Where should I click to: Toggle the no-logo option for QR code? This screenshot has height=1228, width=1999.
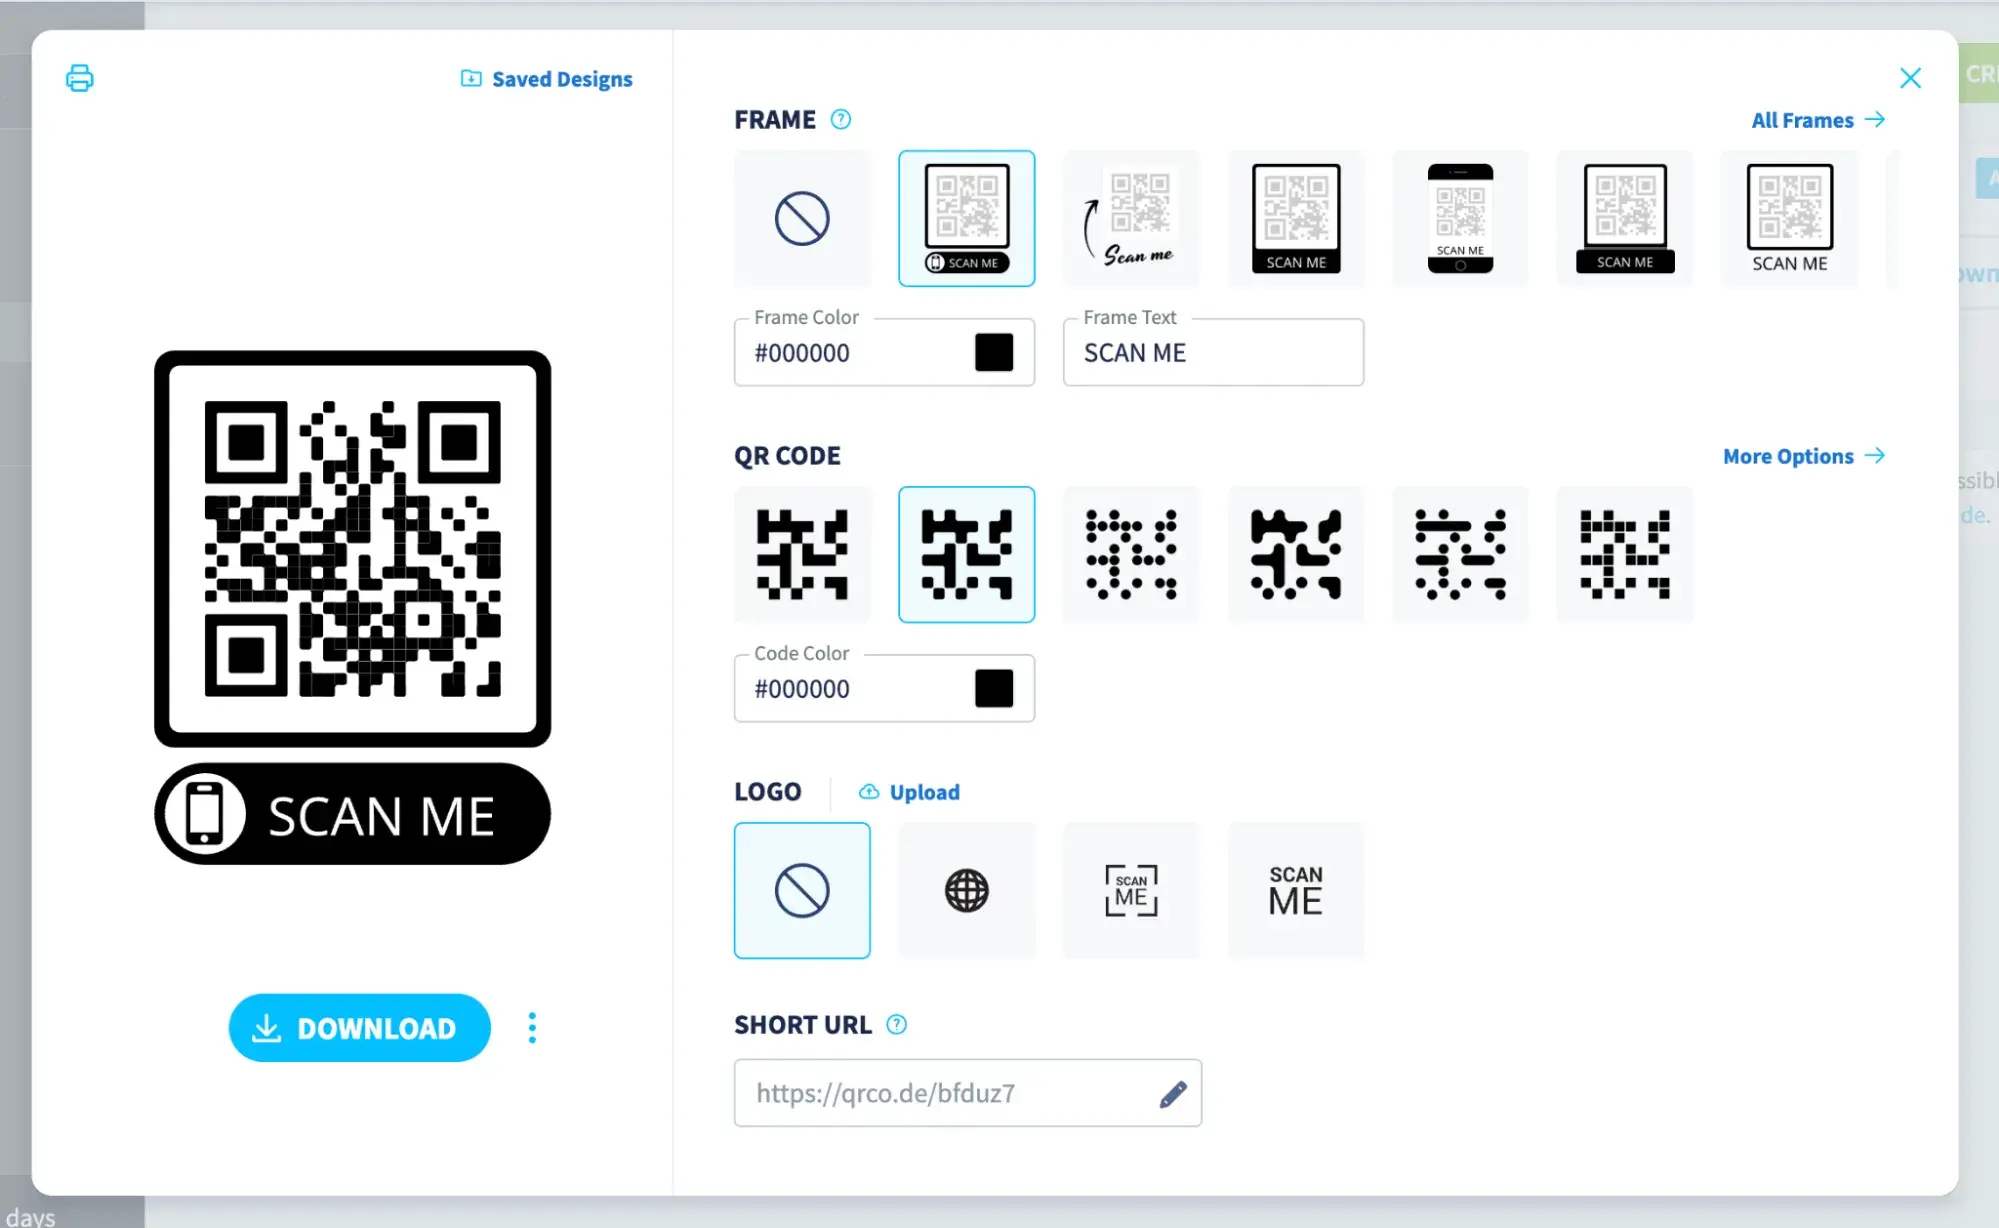pyautogui.click(x=801, y=890)
